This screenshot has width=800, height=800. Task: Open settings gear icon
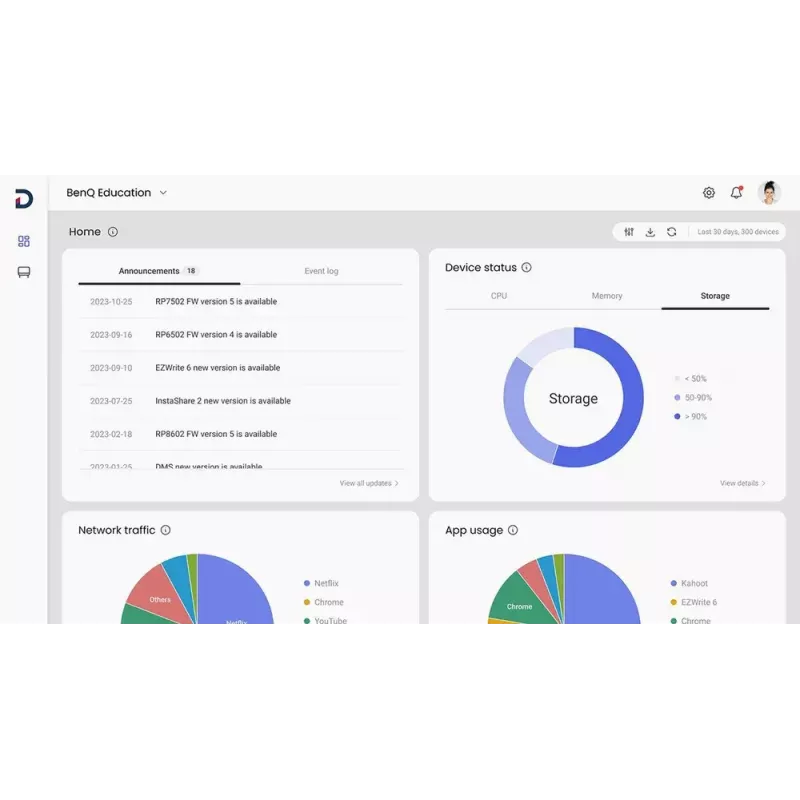coord(709,193)
